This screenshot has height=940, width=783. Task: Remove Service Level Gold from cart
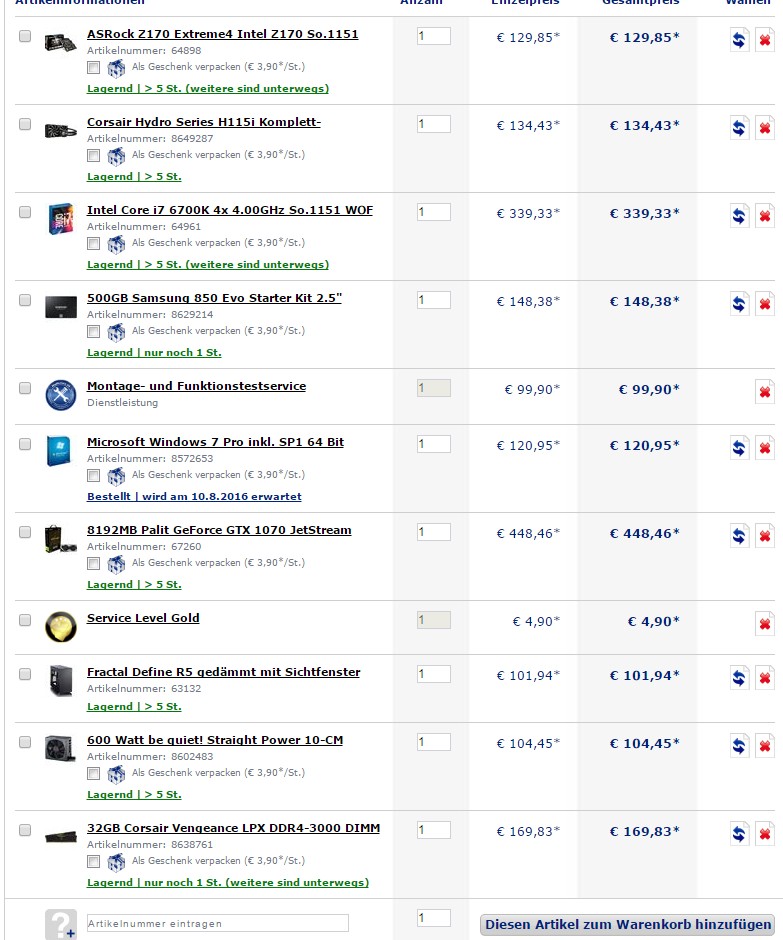click(x=765, y=624)
